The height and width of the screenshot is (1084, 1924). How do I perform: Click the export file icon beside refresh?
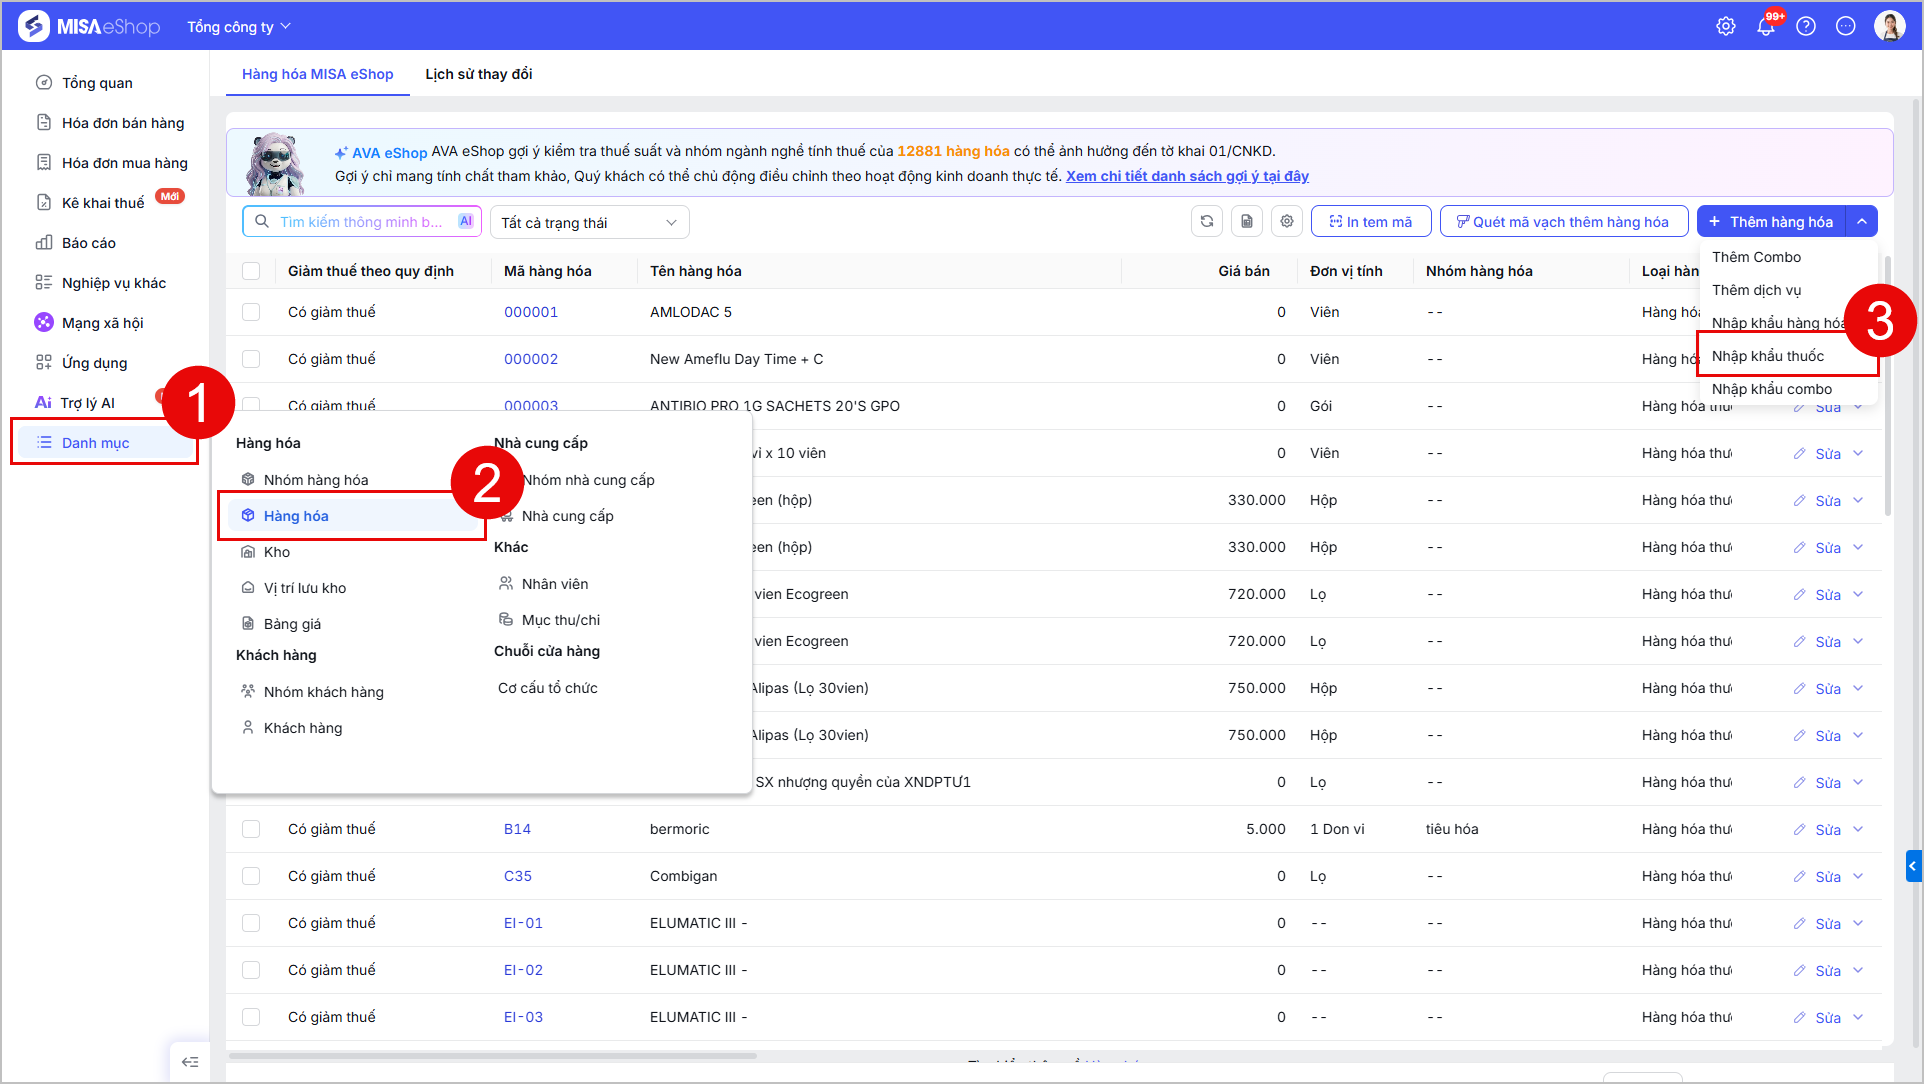[x=1247, y=222]
